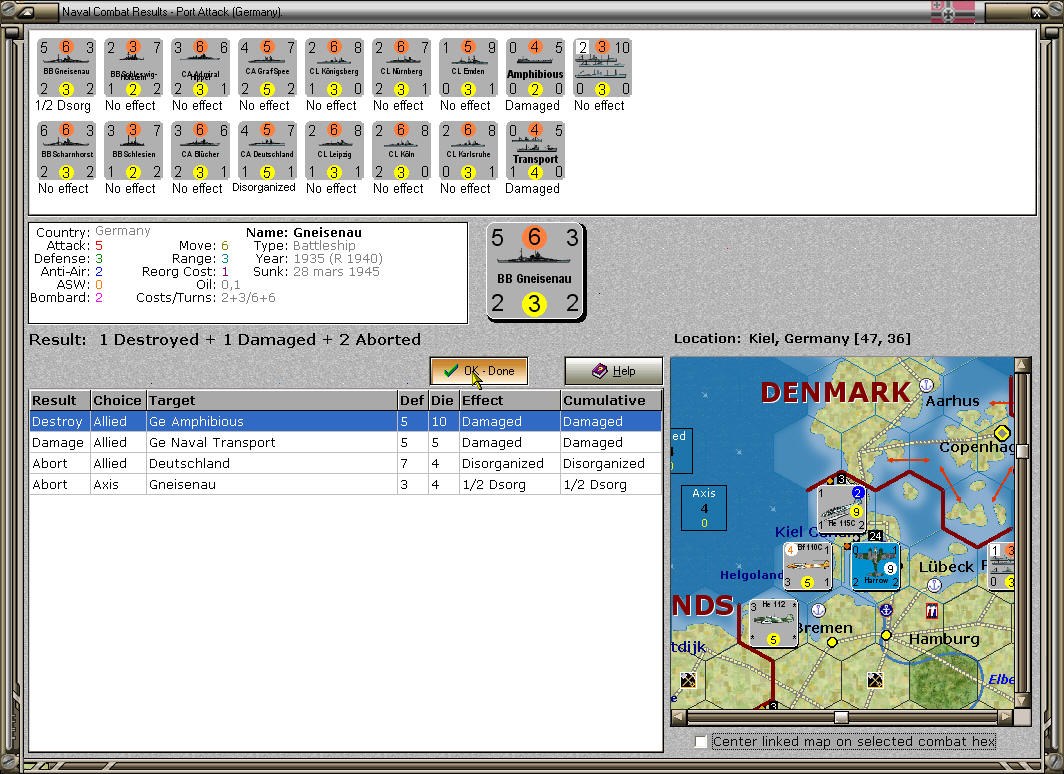The width and height of the screenshot is (1064, 774).
Task: Click the Transport unit counter
Action: 535,151
